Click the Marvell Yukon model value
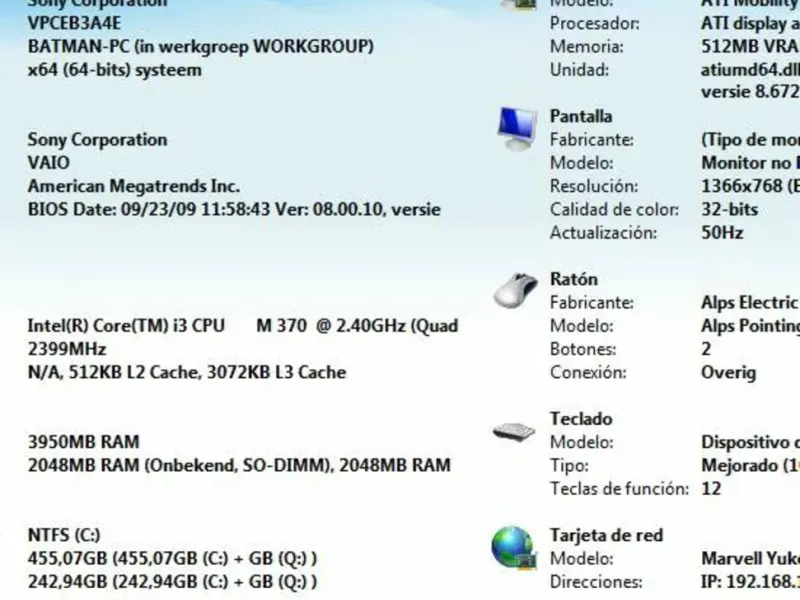This screenshot has height=600, width=800. tap(751, 558)
